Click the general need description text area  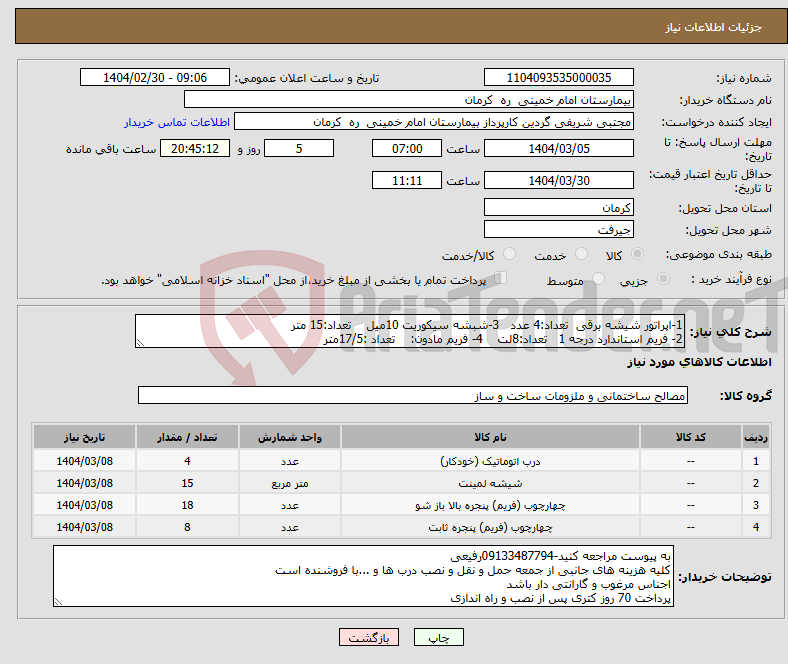(410, 331)
